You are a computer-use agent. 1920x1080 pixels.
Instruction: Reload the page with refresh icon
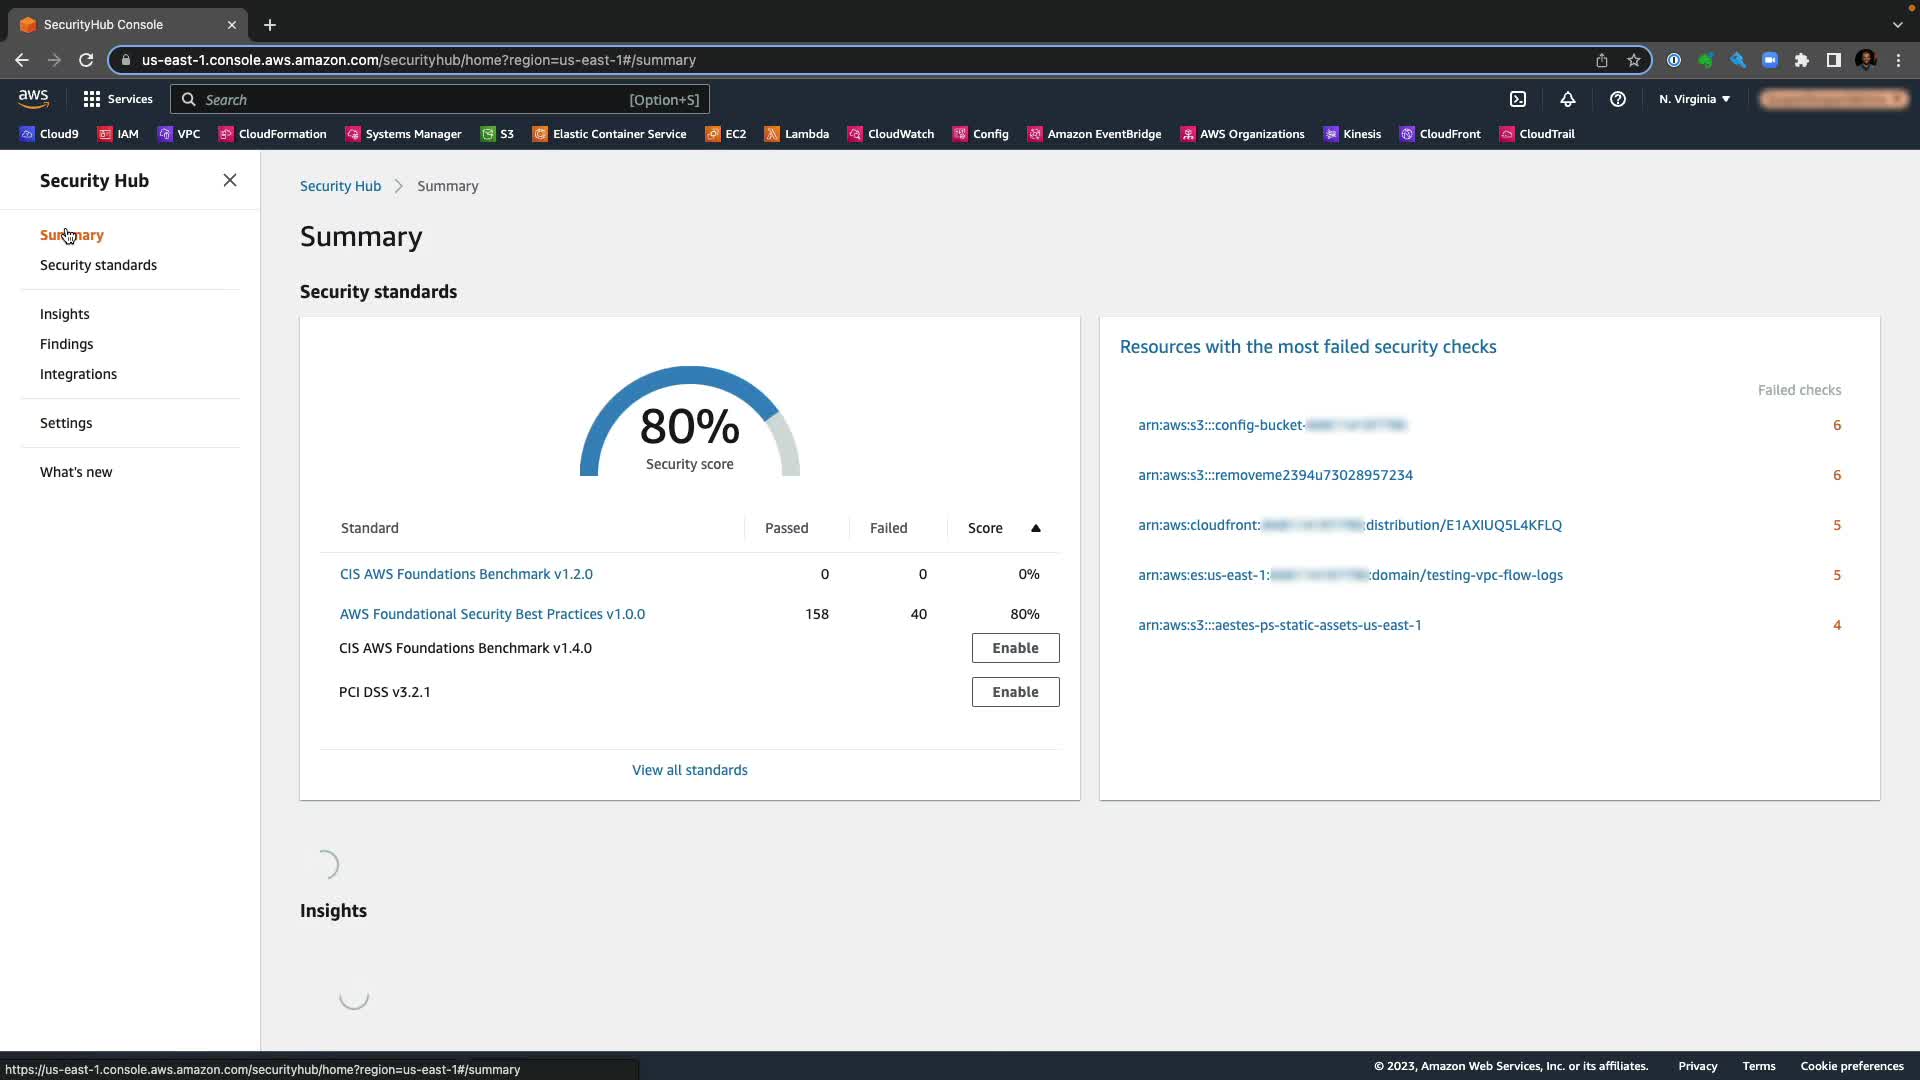click(x=86, y=60)
